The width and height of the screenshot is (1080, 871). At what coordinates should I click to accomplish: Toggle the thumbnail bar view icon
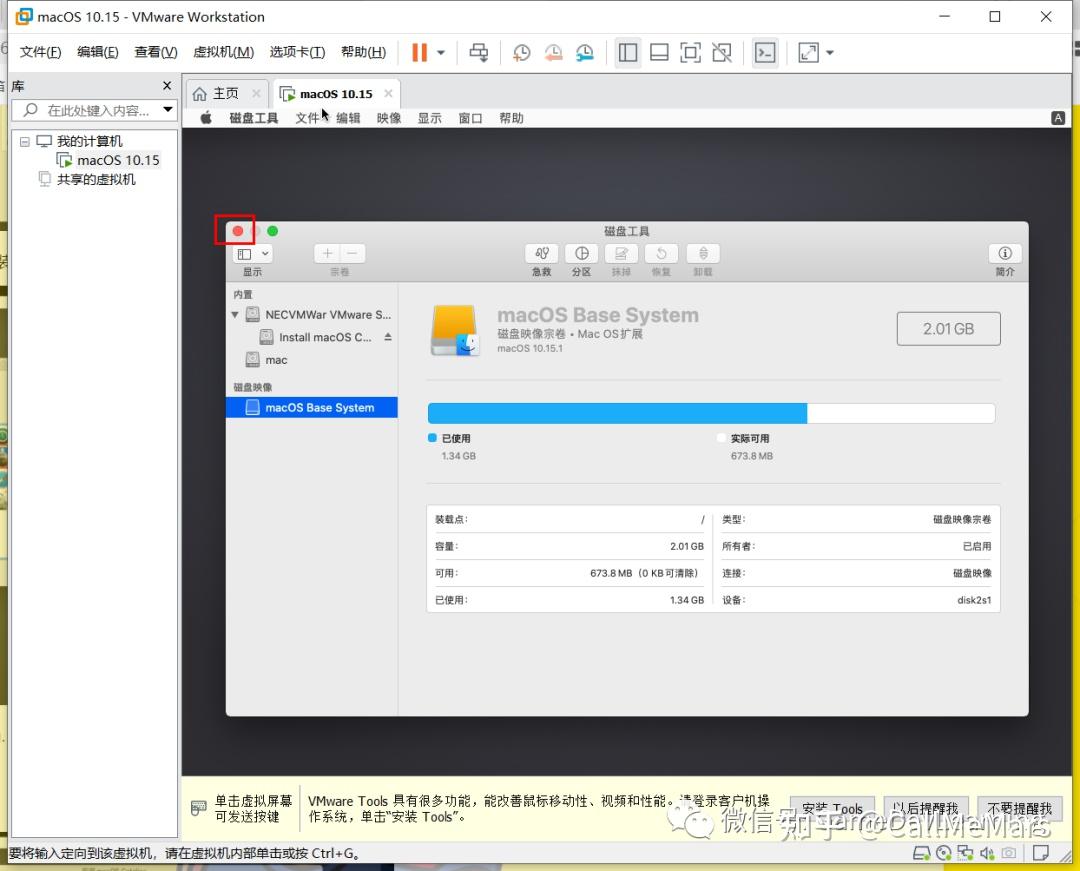coord(659,52)
